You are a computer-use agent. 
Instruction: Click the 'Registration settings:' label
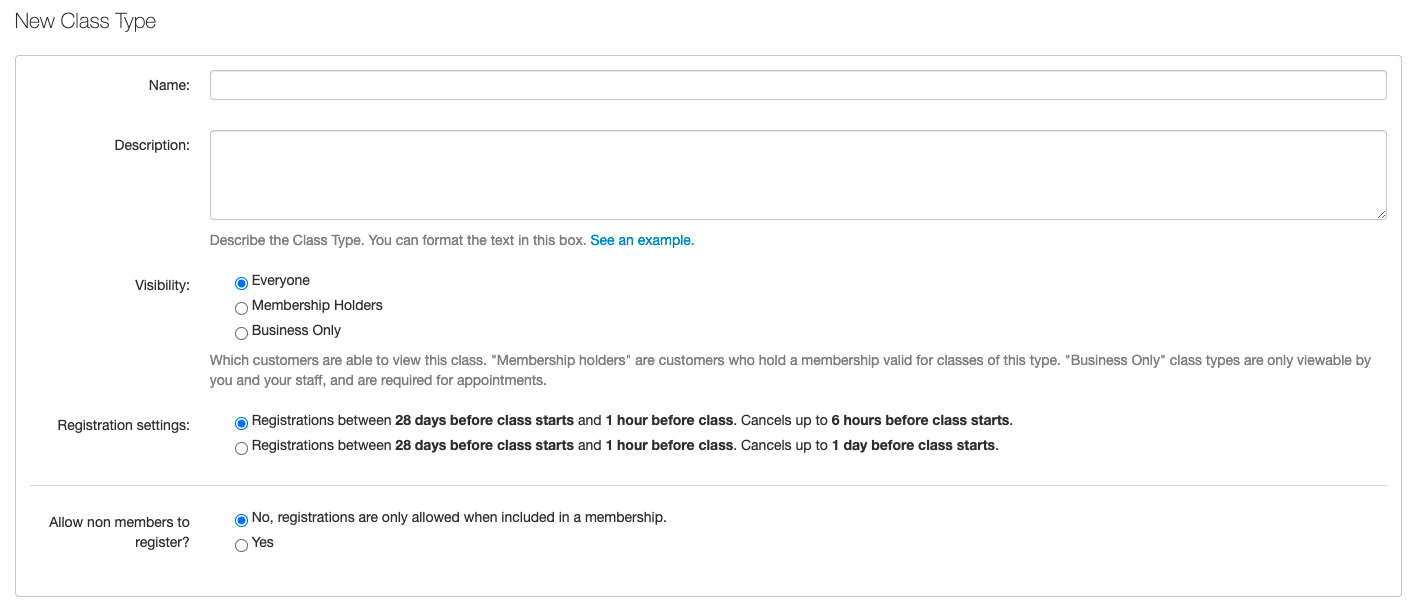[123, 426]
